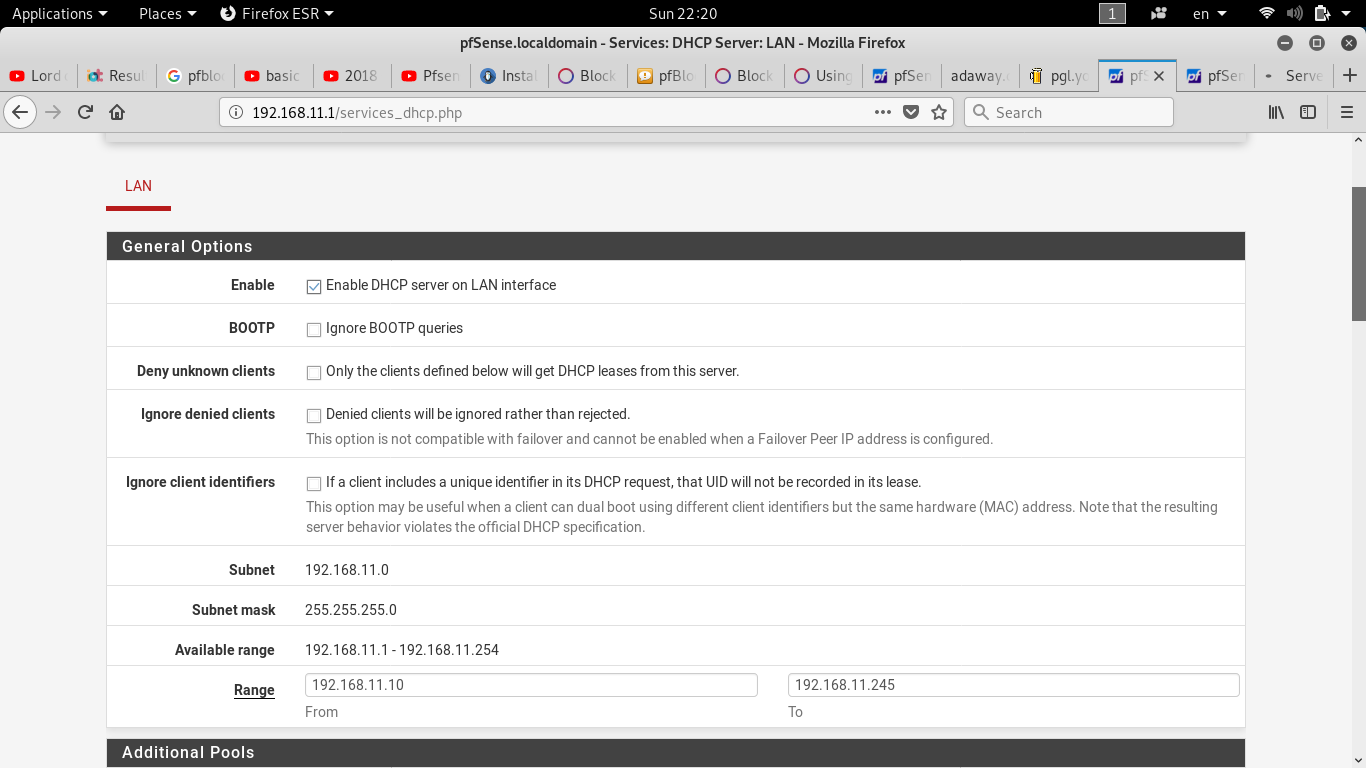
Task: Open the Places menu
Action: [x=167, y=13]
